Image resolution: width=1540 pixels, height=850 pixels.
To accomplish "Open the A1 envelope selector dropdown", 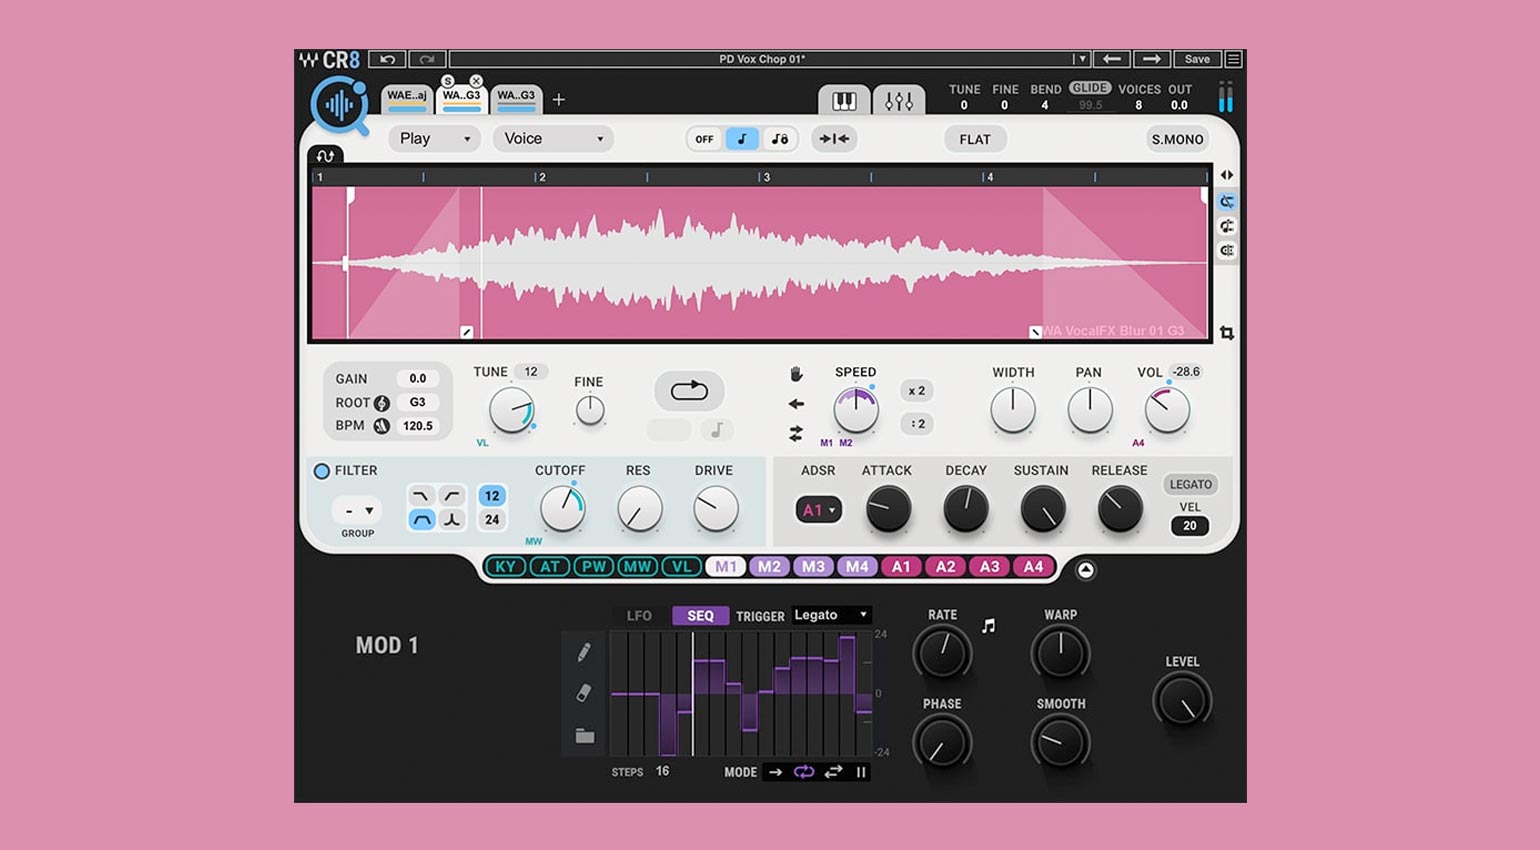I will tap(819, 510).
